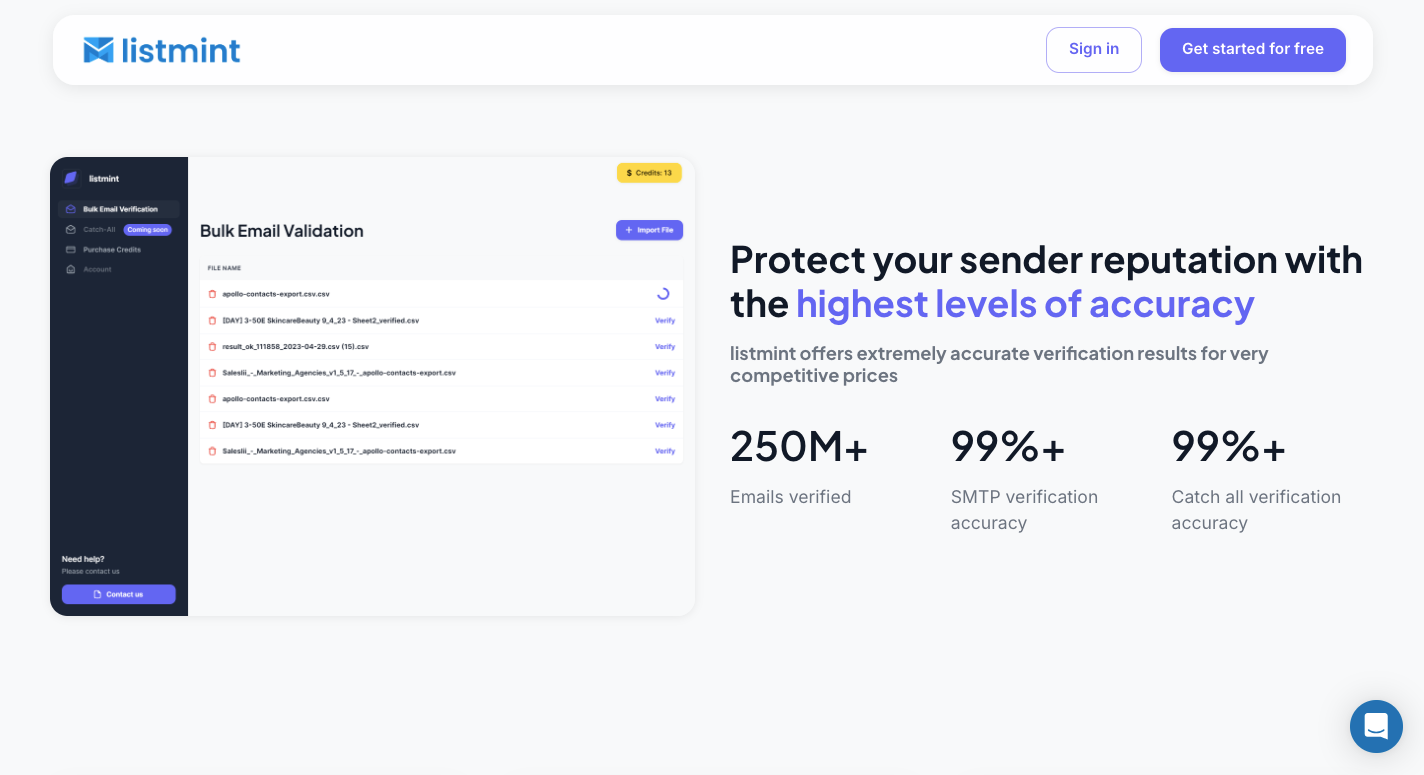Click the FILE NAME column header
Viewport: 1424px width, 775px height.
click(x=224, y=268)
